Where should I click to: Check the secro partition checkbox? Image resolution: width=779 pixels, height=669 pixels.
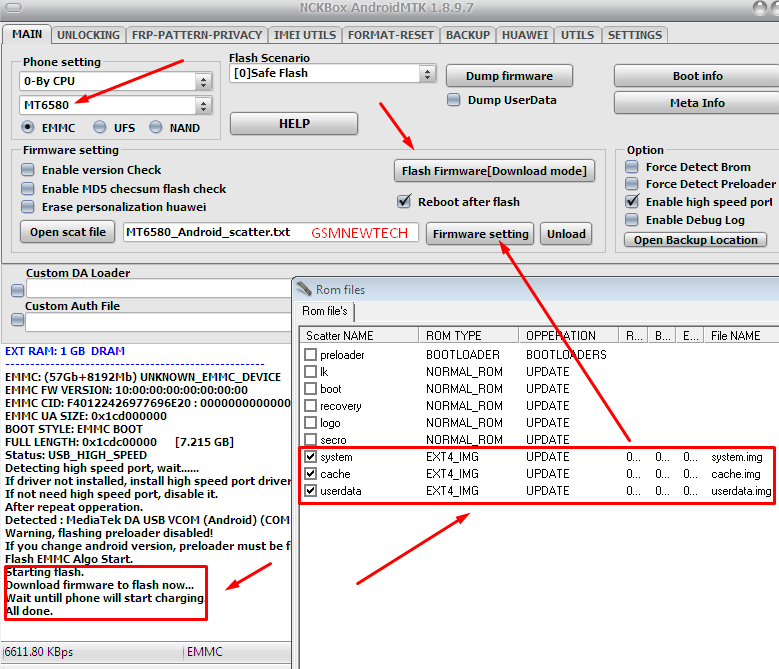pos(311,440)
